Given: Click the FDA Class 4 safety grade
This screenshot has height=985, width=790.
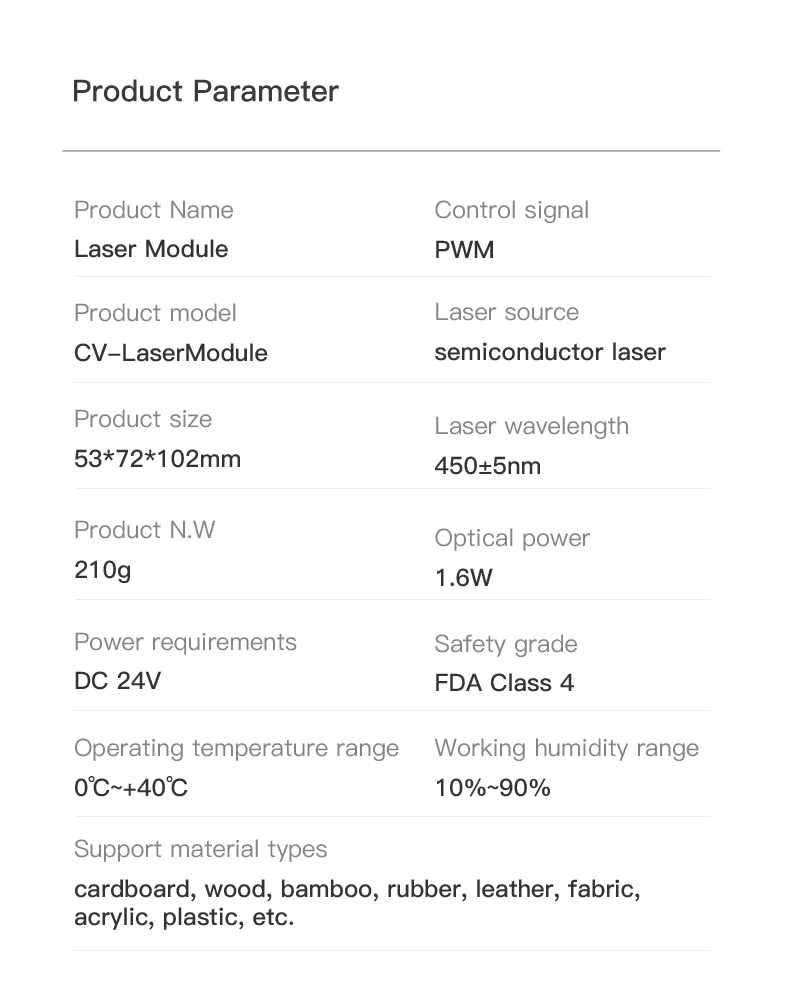Looking at the screenshot, I should 504,684.
